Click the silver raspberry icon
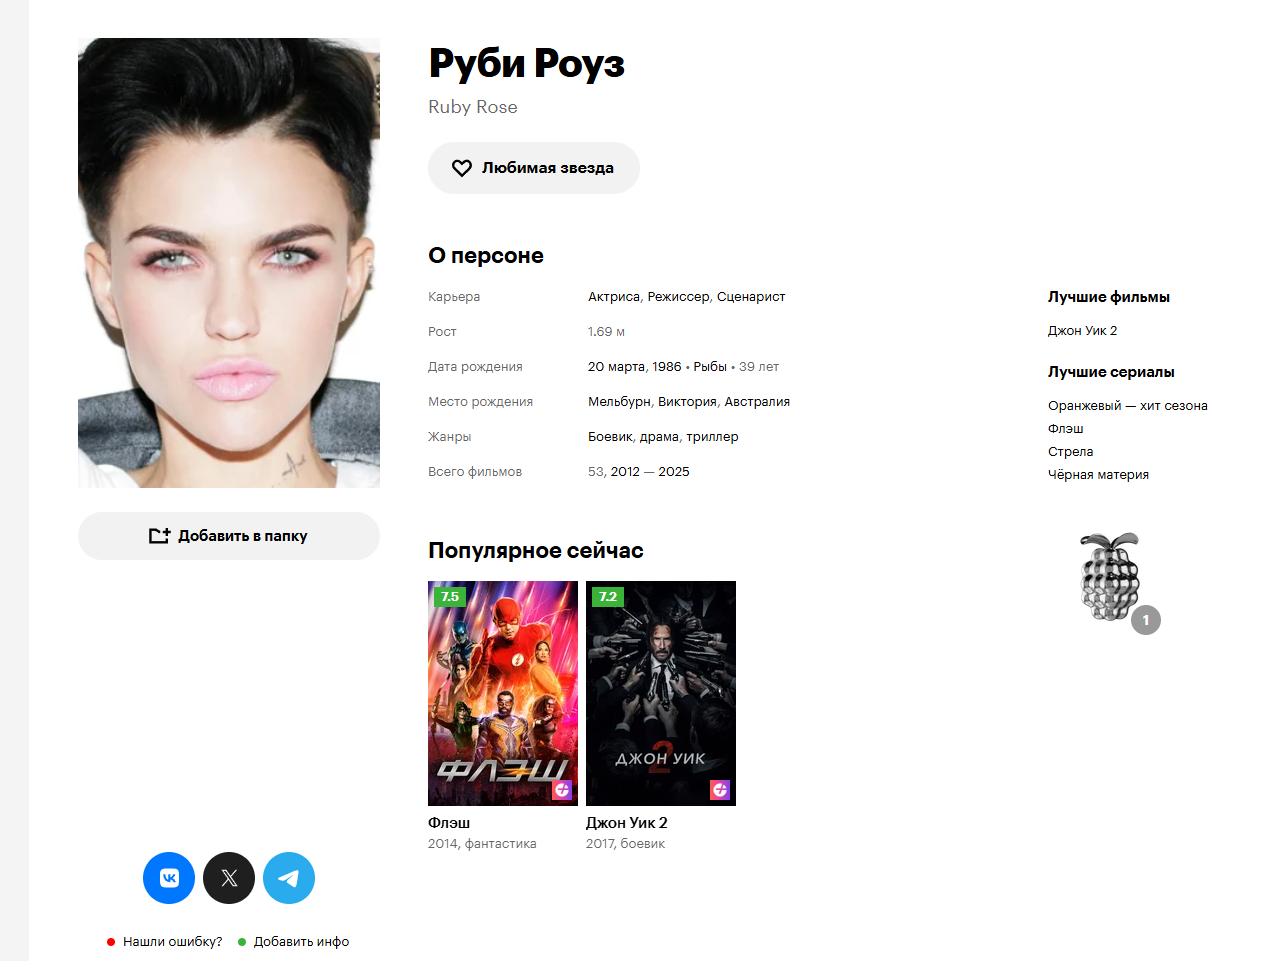The height and width of the screenshot is (961, 1286). tap(1109, 577)
